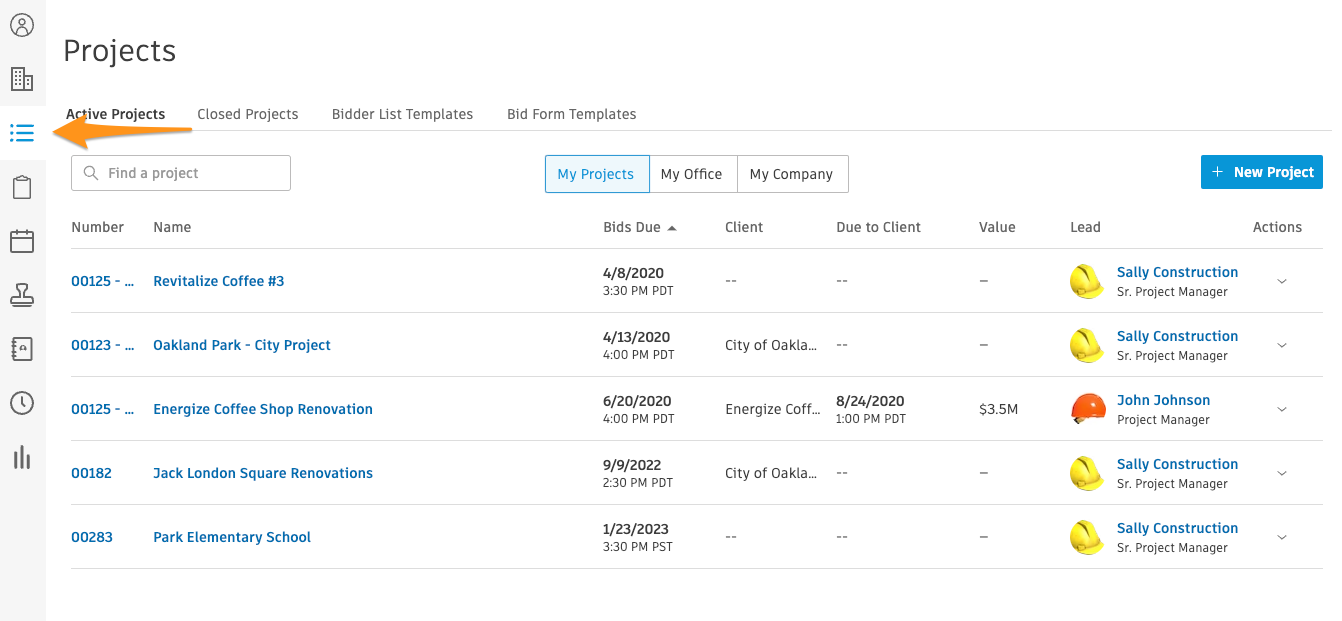Switch to Active Projects tab
Screen dimensions: 1342x621
point(115,114)
